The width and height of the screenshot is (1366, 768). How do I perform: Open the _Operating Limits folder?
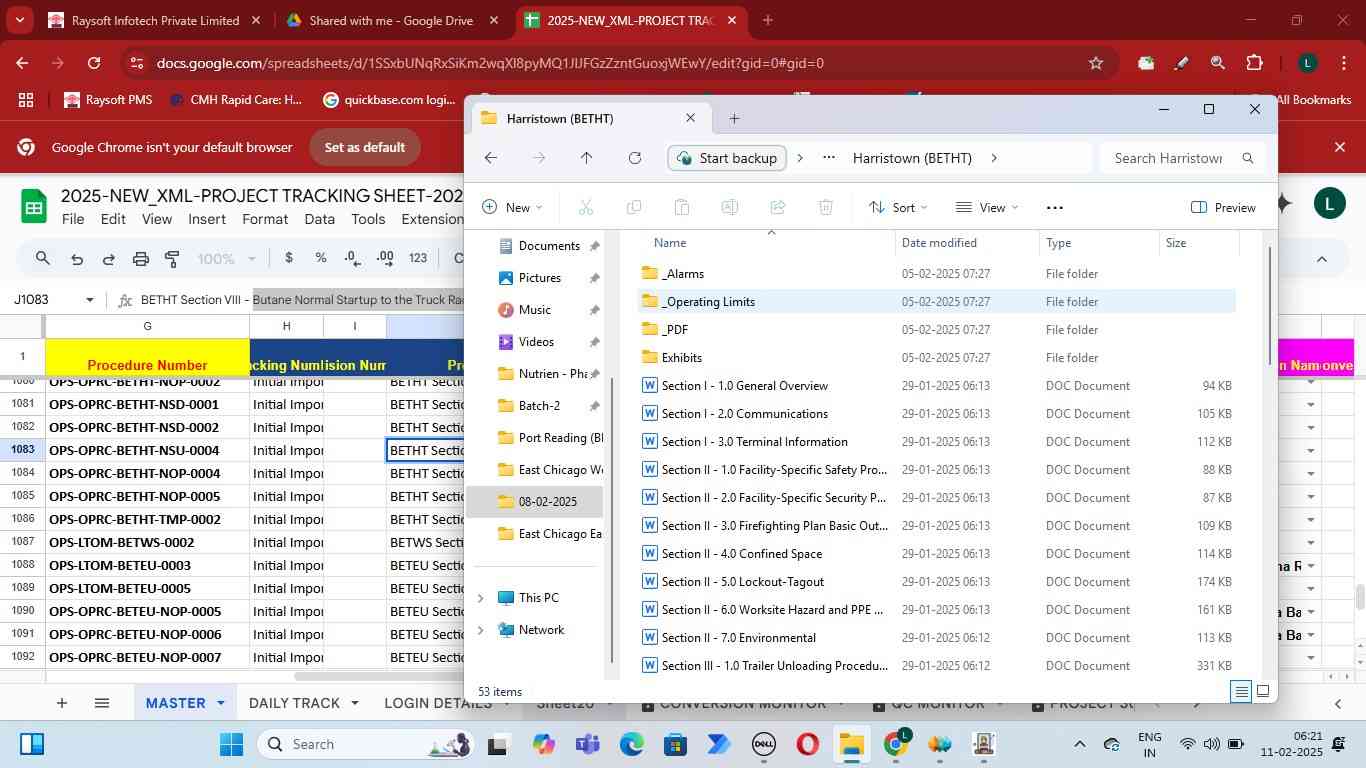pos(935,302)
